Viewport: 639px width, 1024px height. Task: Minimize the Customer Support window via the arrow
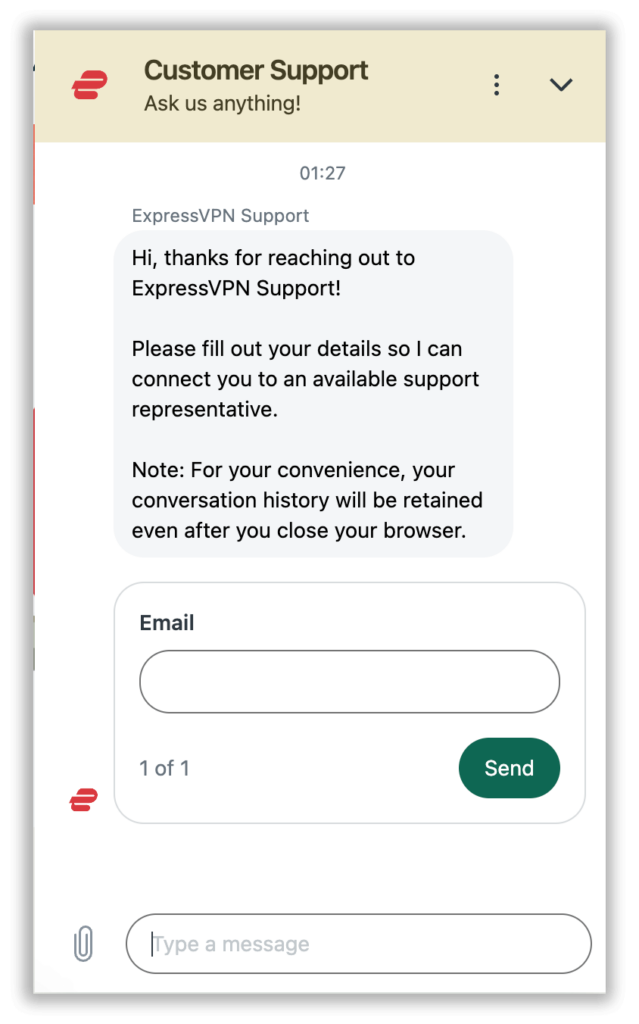click(561, 84)
